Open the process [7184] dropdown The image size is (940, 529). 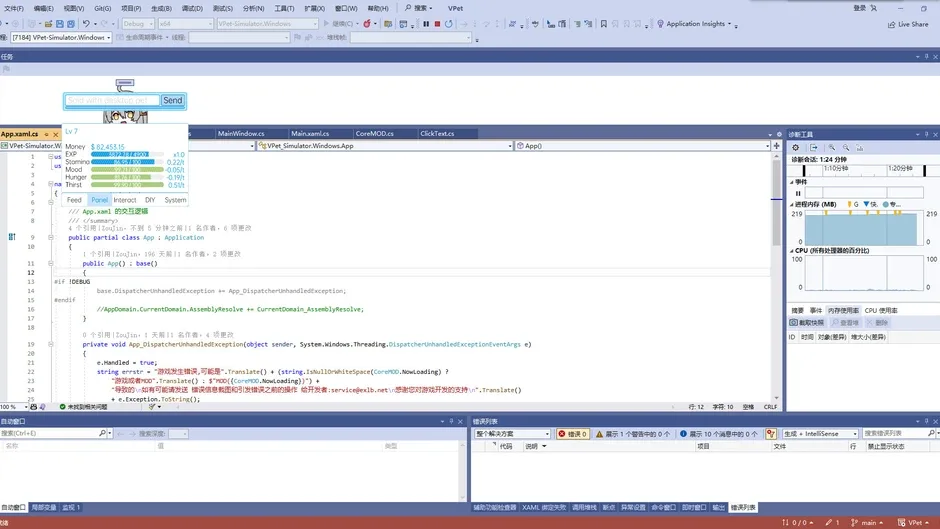61,37
